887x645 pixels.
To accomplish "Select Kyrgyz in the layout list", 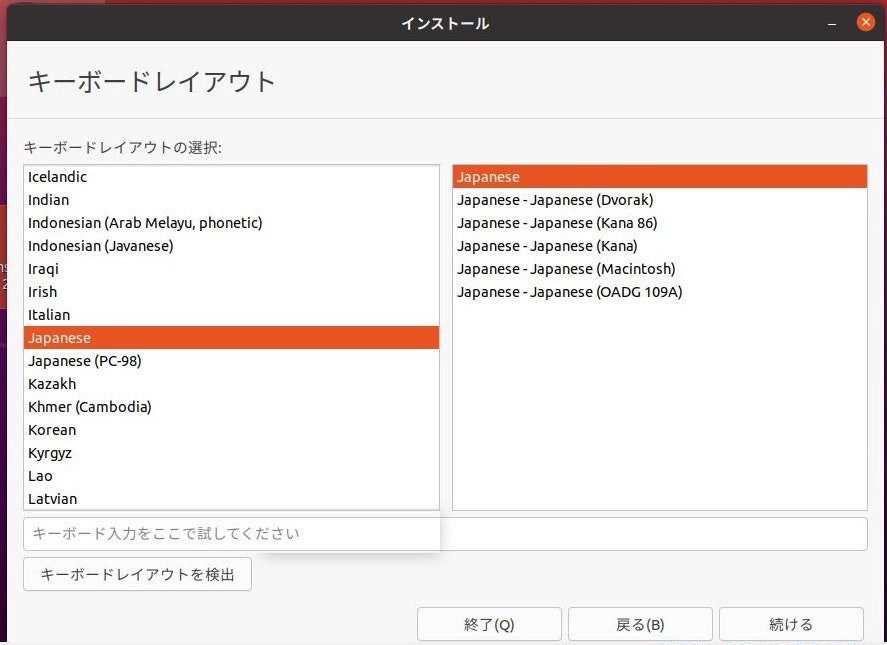I will coord(231,453).
